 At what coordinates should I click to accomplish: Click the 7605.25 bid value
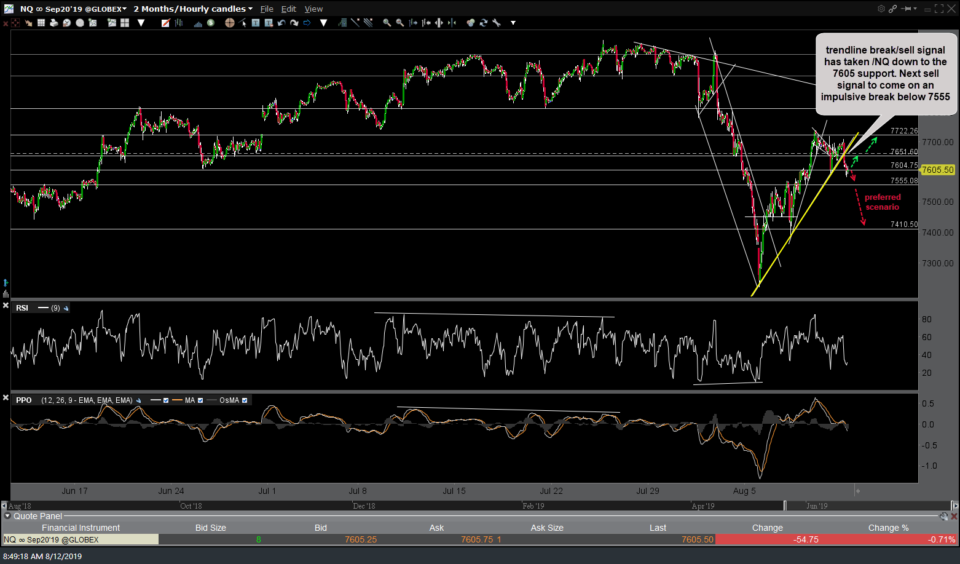[361, 540]
